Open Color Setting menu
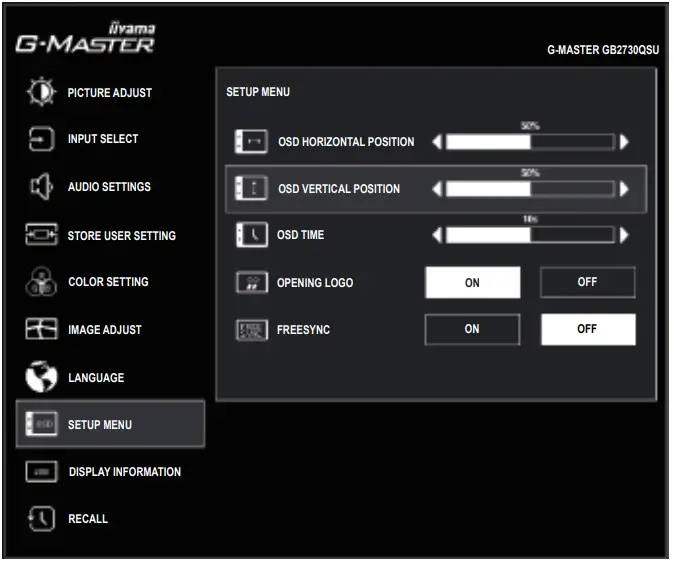Screen dimensions: 674x564 pos(110,282)
